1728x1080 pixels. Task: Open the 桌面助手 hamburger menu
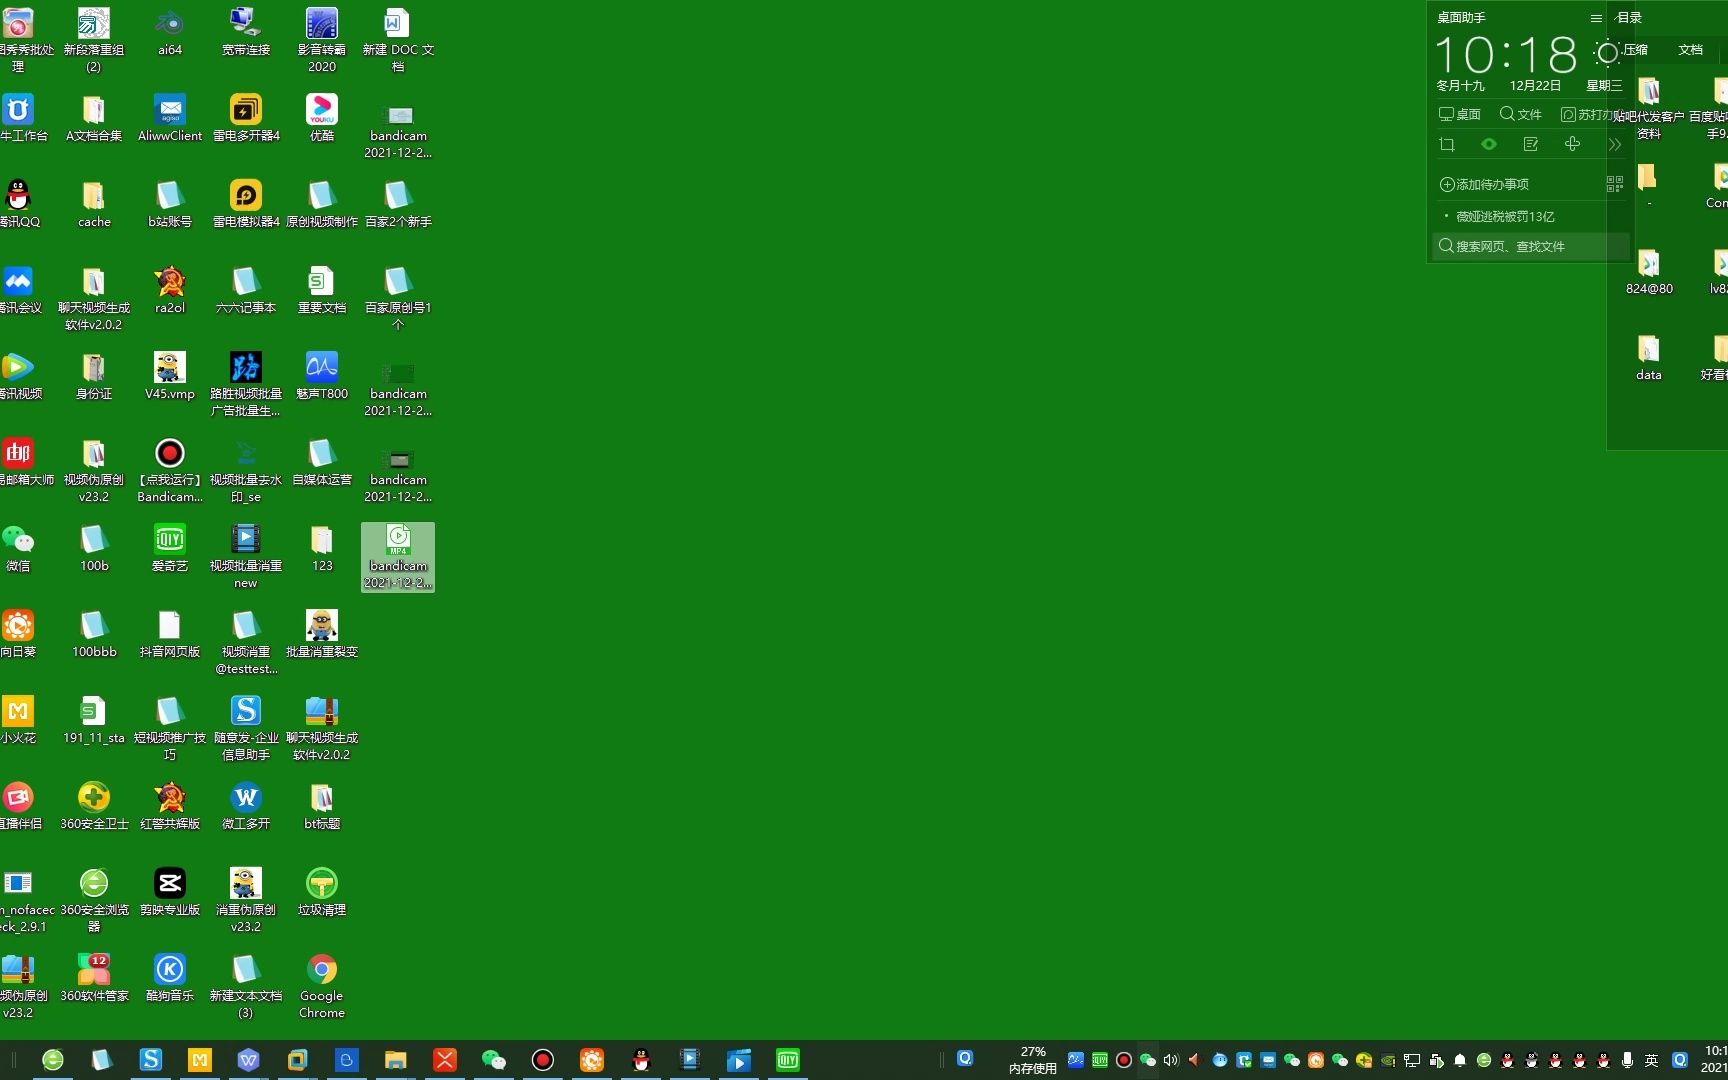point(1596,18)
